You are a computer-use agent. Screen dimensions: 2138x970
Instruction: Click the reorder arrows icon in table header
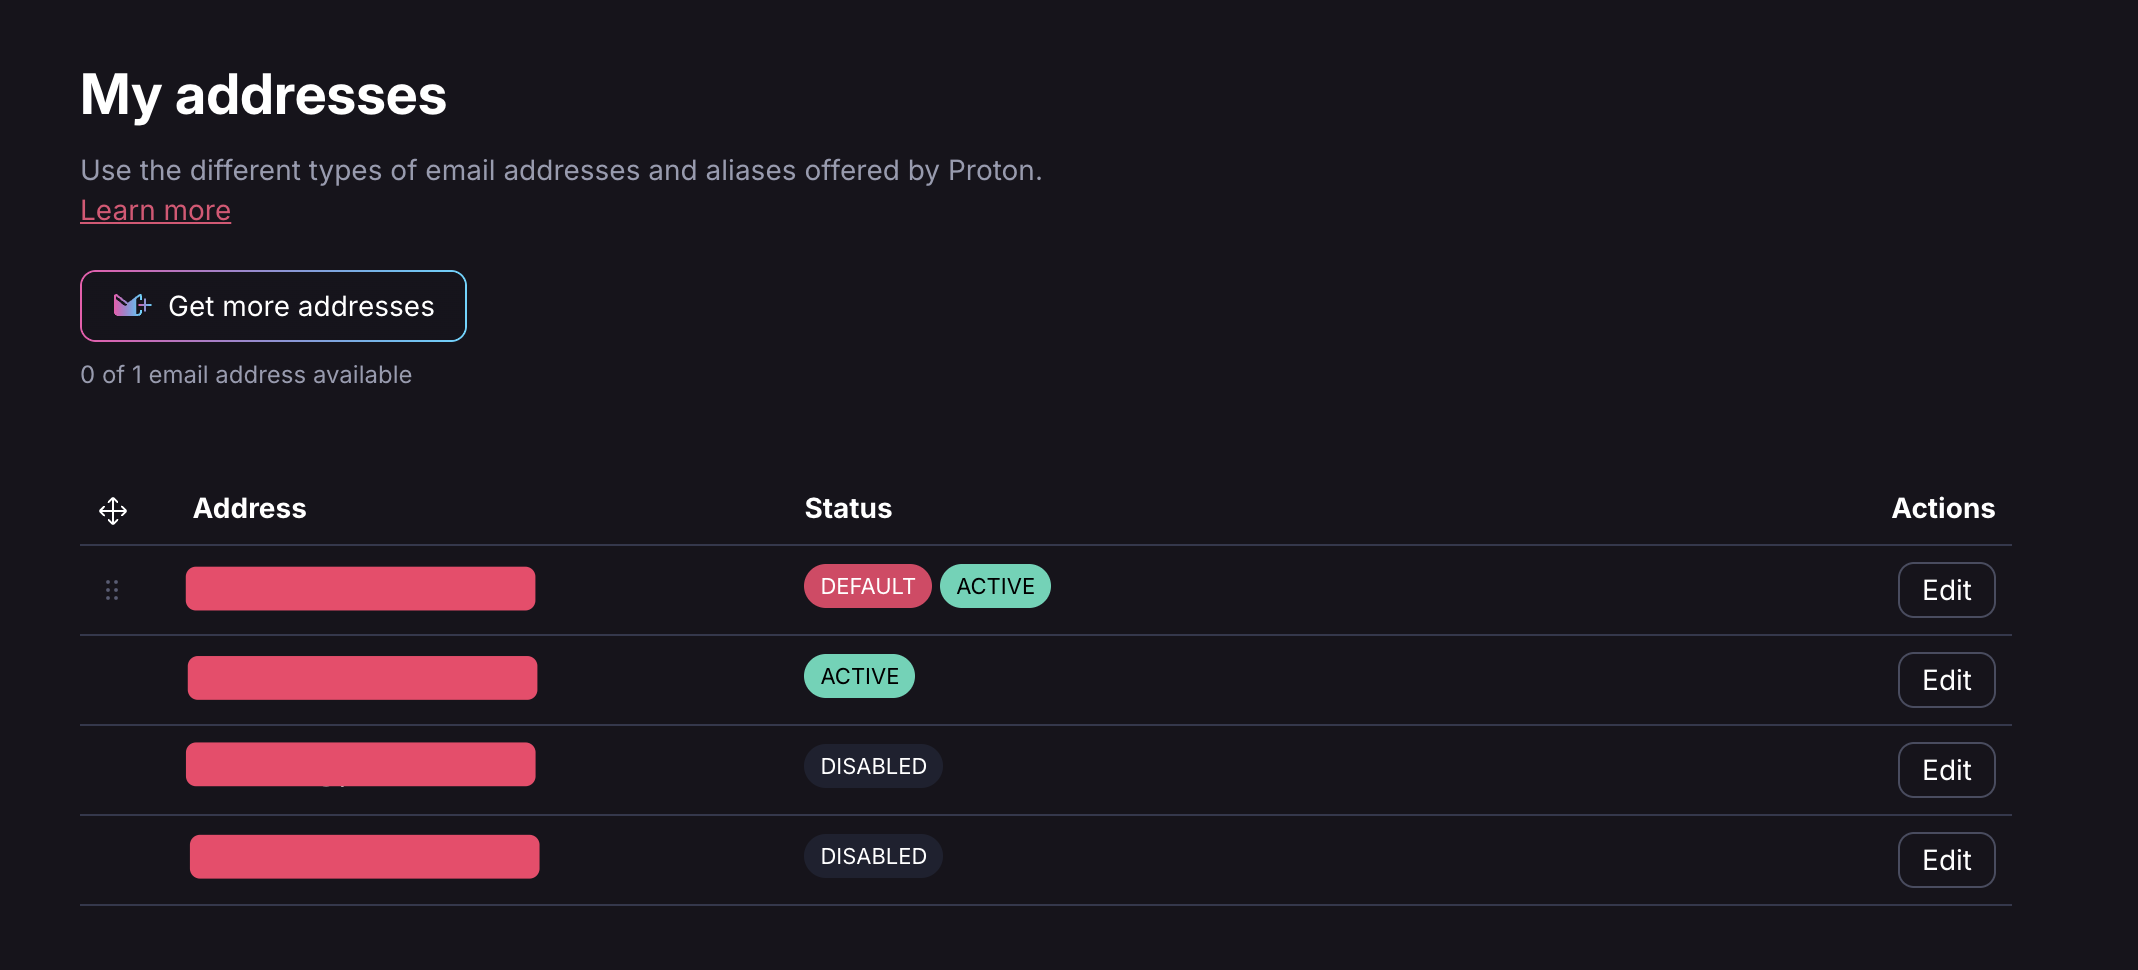(113, 511)
